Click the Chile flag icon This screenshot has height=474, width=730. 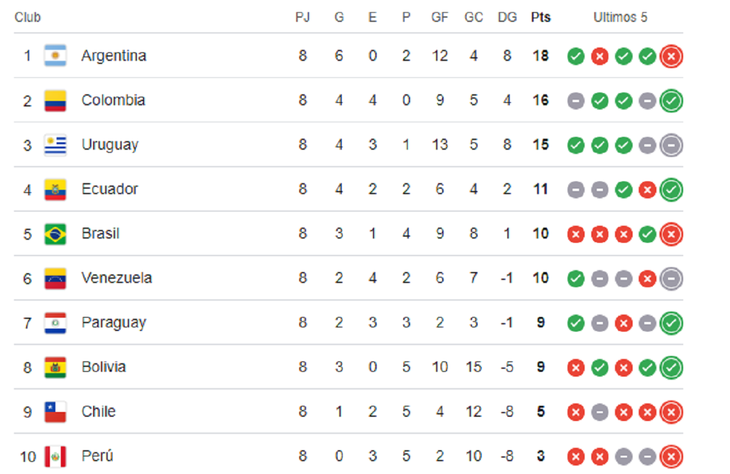[x=55, y=412]
